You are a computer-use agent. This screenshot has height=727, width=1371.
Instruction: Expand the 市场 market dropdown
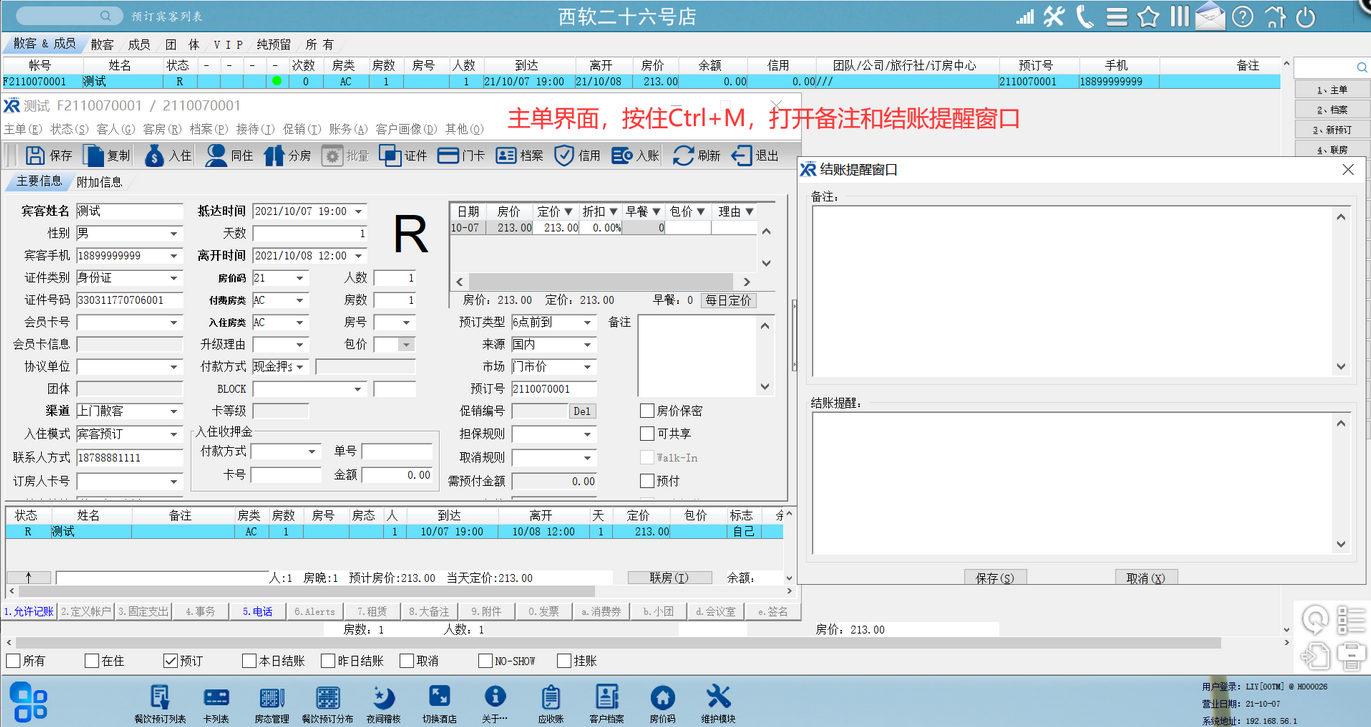tap(588, 366)
